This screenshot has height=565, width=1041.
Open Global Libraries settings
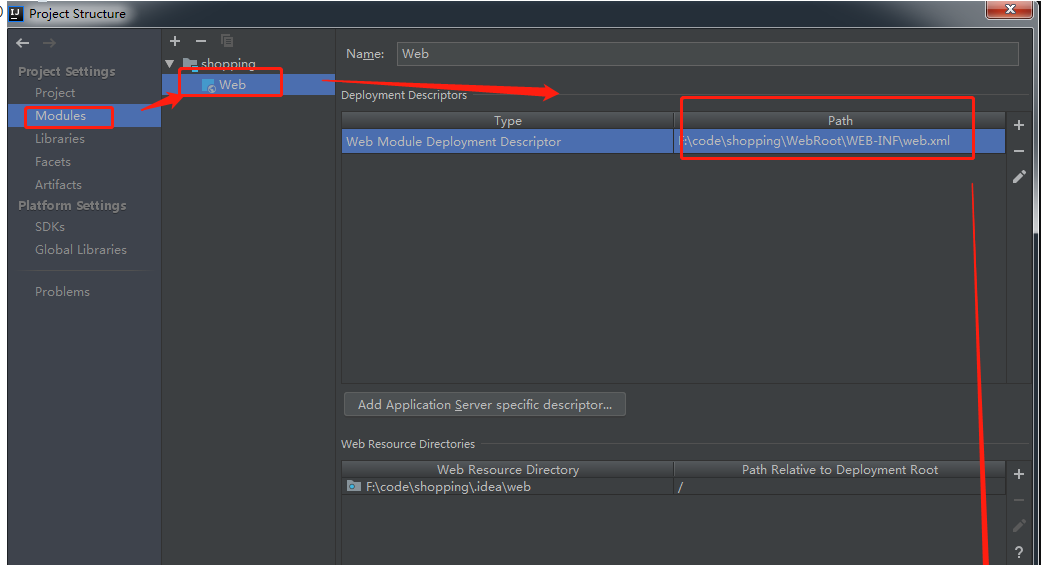[81, 250]
